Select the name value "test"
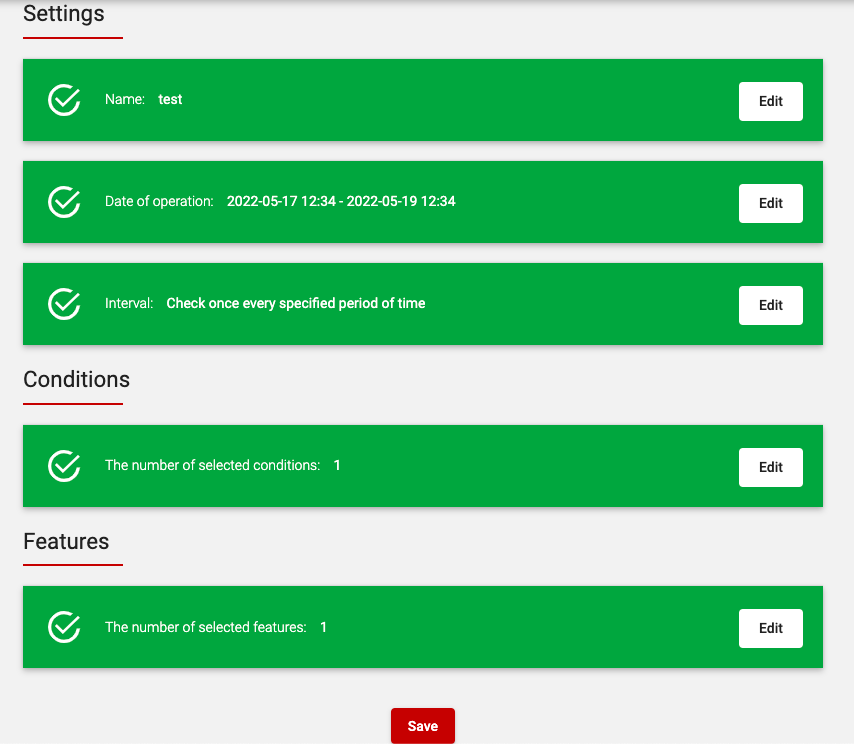854x744 pixels. pos(170,100)
